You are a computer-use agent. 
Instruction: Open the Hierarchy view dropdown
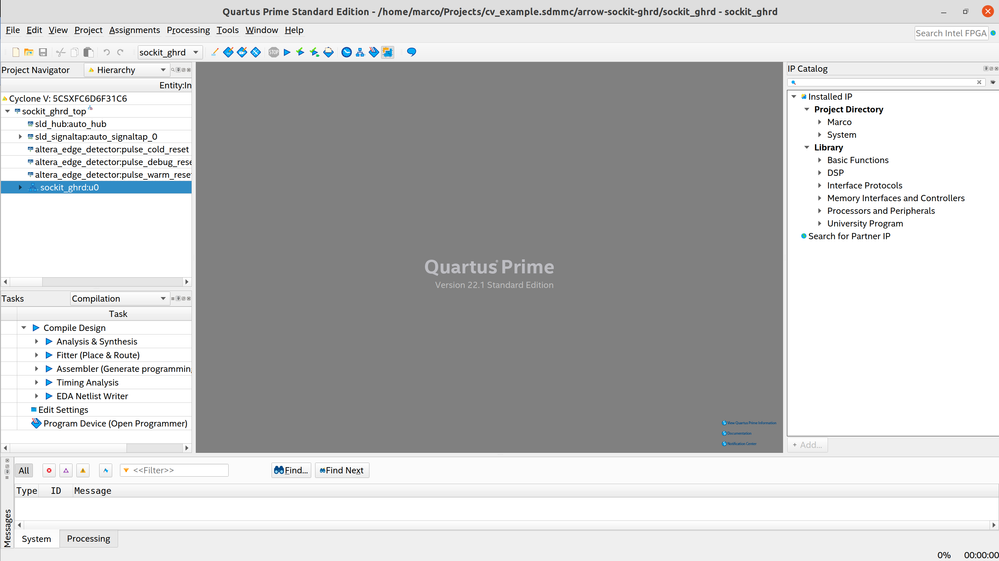(127, 70)
